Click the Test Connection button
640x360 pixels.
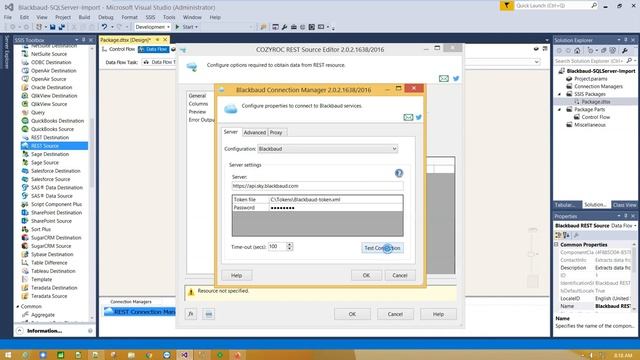click(382, 248)
